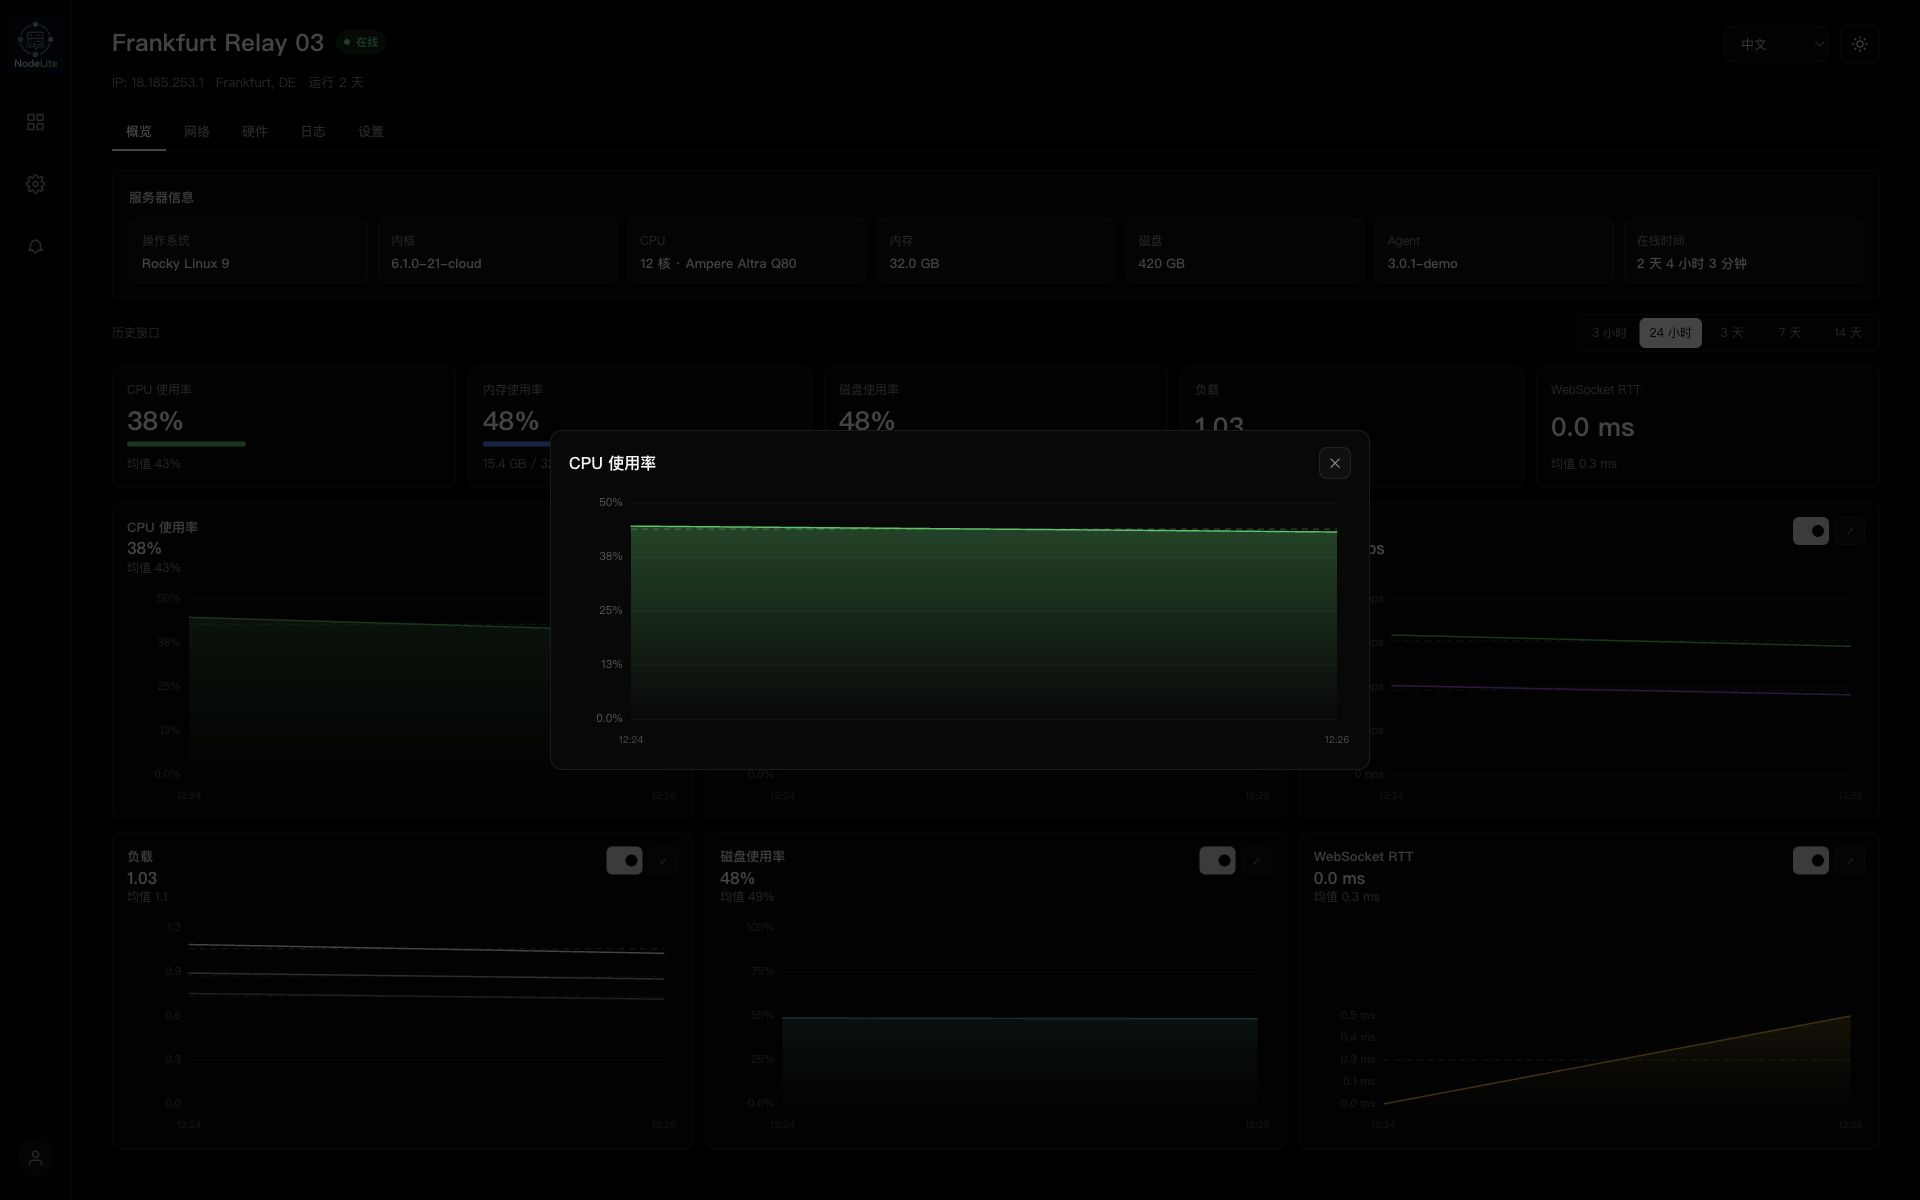Screen dimensions: 1920x1200
Task: Toggle the 负载 chart switch
Action: click(624, 860)
